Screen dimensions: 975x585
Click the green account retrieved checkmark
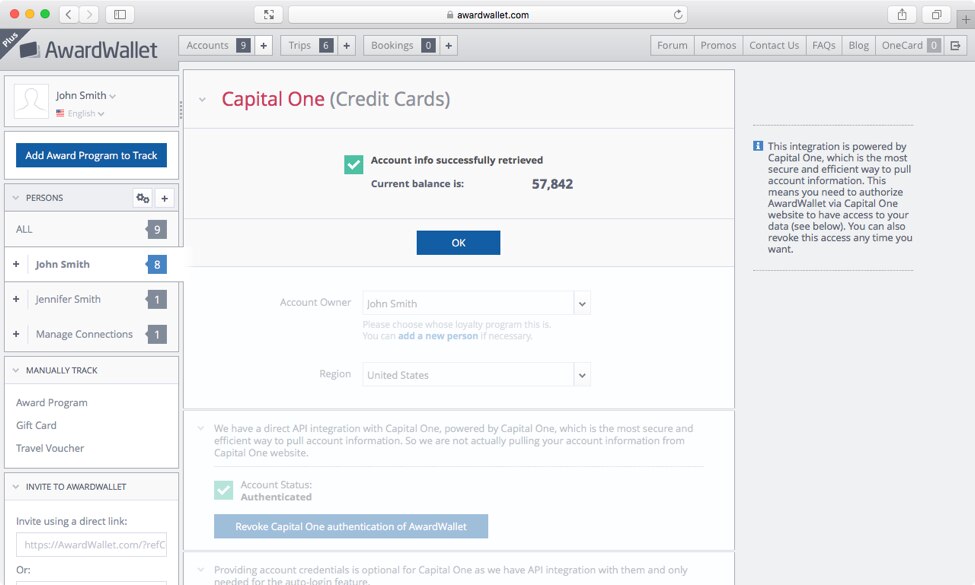(x=354, y=164)
